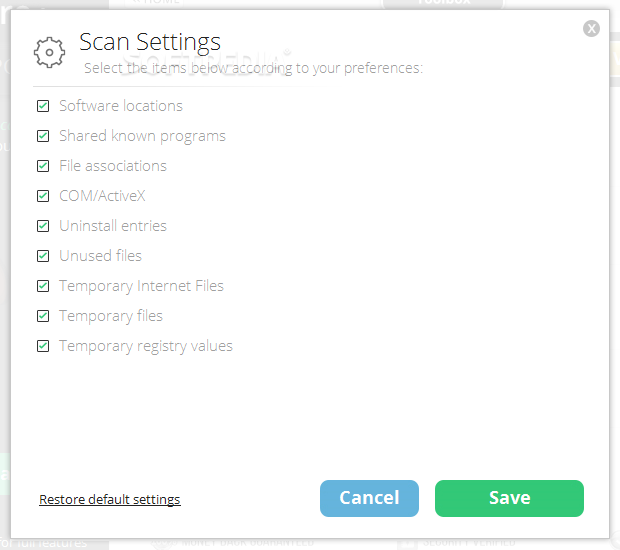The height and width of the screenshot is (550, 620).
Task: Untick the COM/ActiveX checkbox
Action: (43, 196)
